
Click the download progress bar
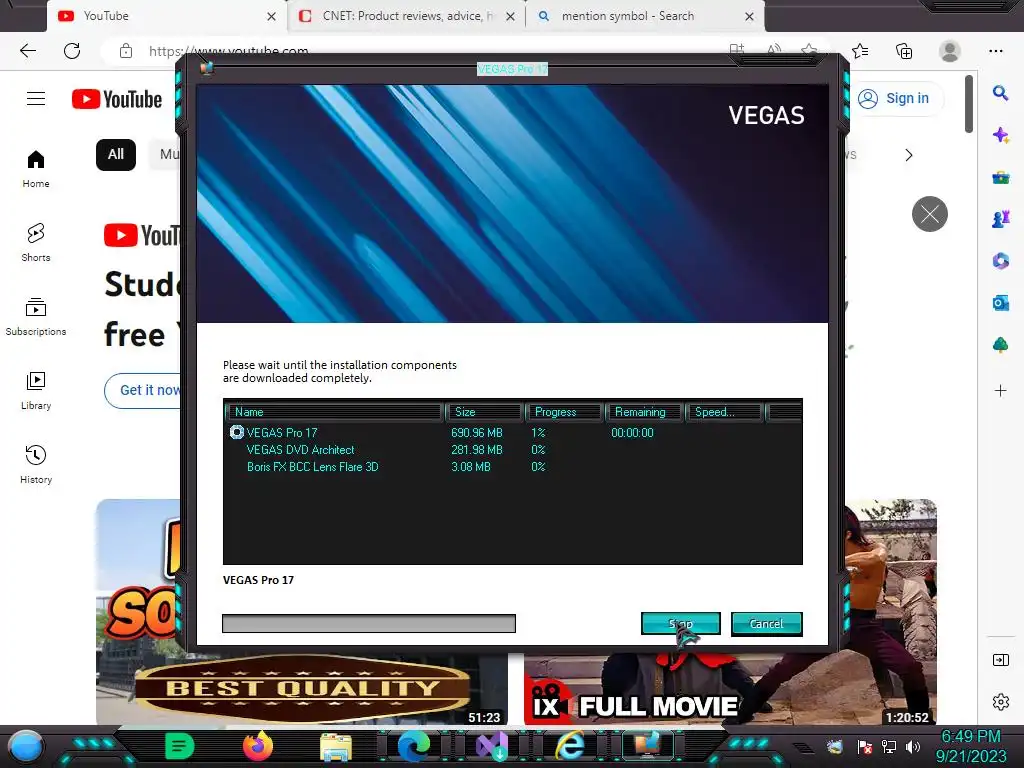pyautogui.click(x=369, y=624)
